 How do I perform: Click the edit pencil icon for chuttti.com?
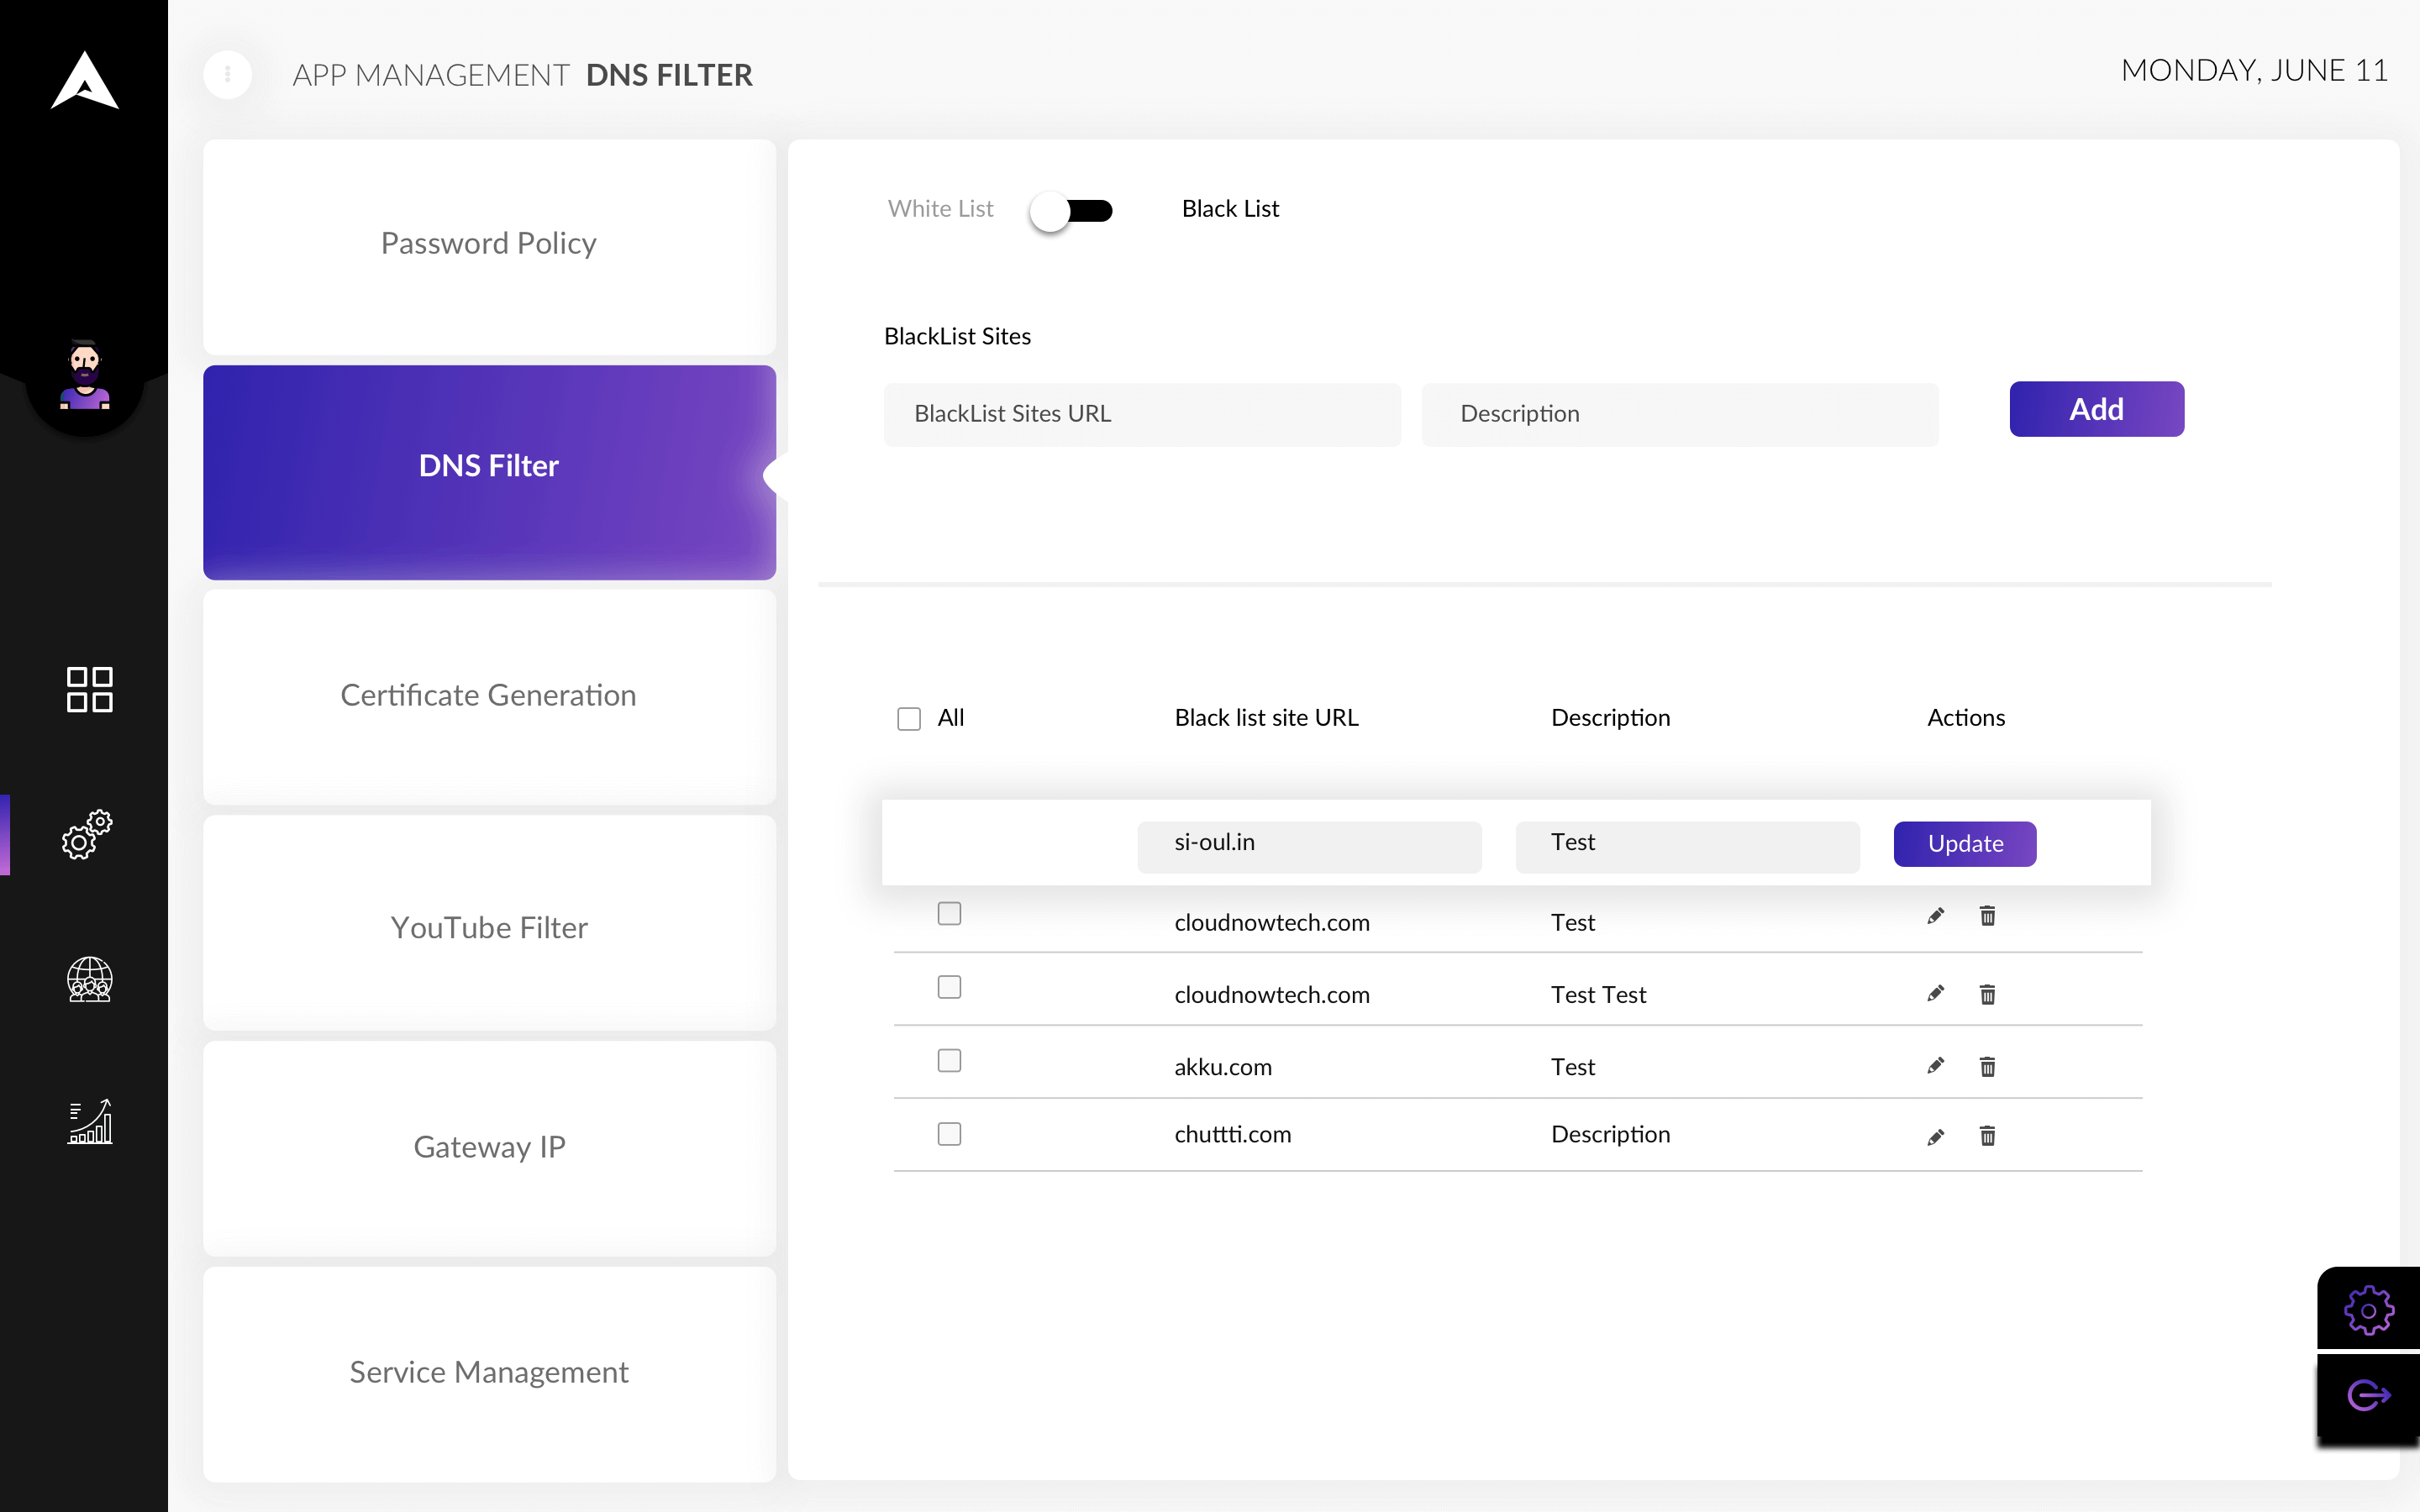click(1936, 1132)
